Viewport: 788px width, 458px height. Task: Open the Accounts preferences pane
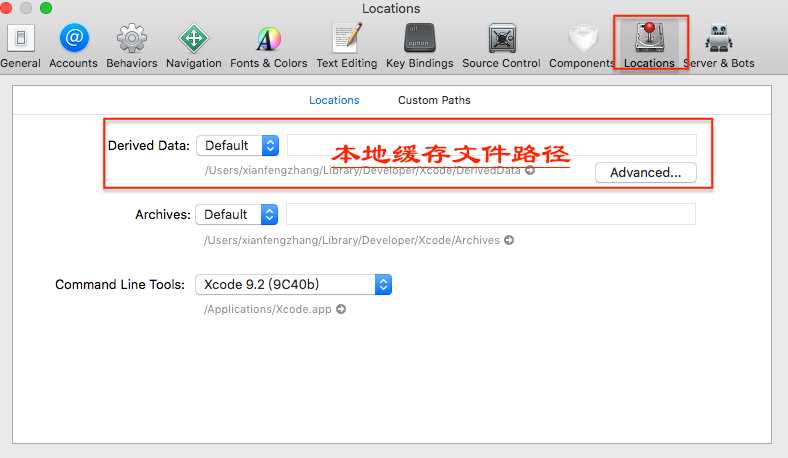[x=73, y=46]
